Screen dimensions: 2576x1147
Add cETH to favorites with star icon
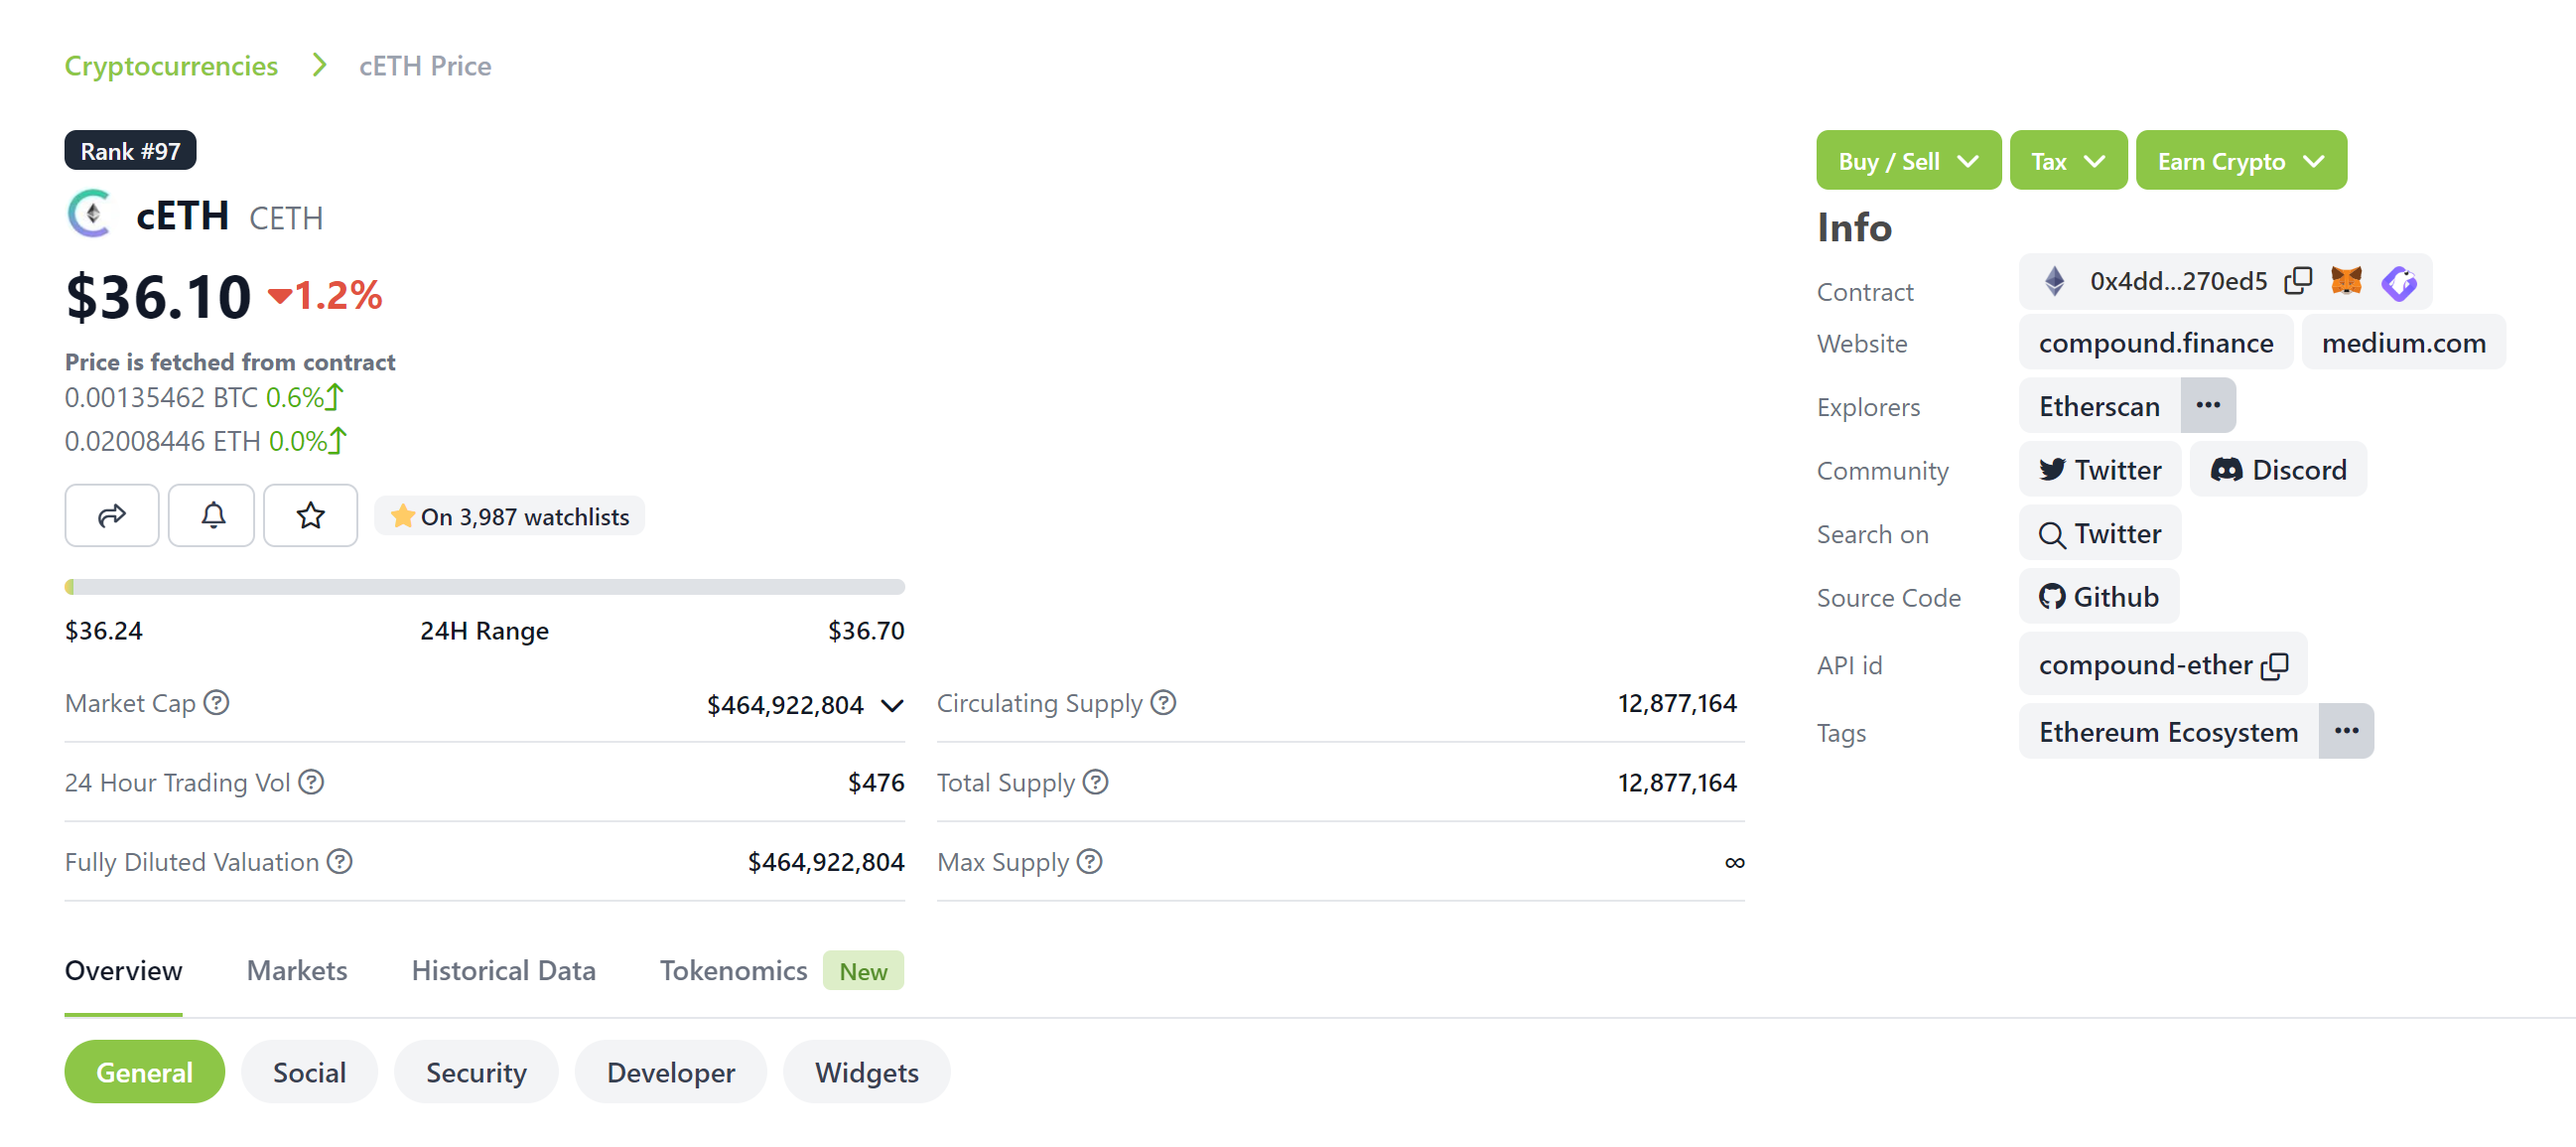coord(311,516)
